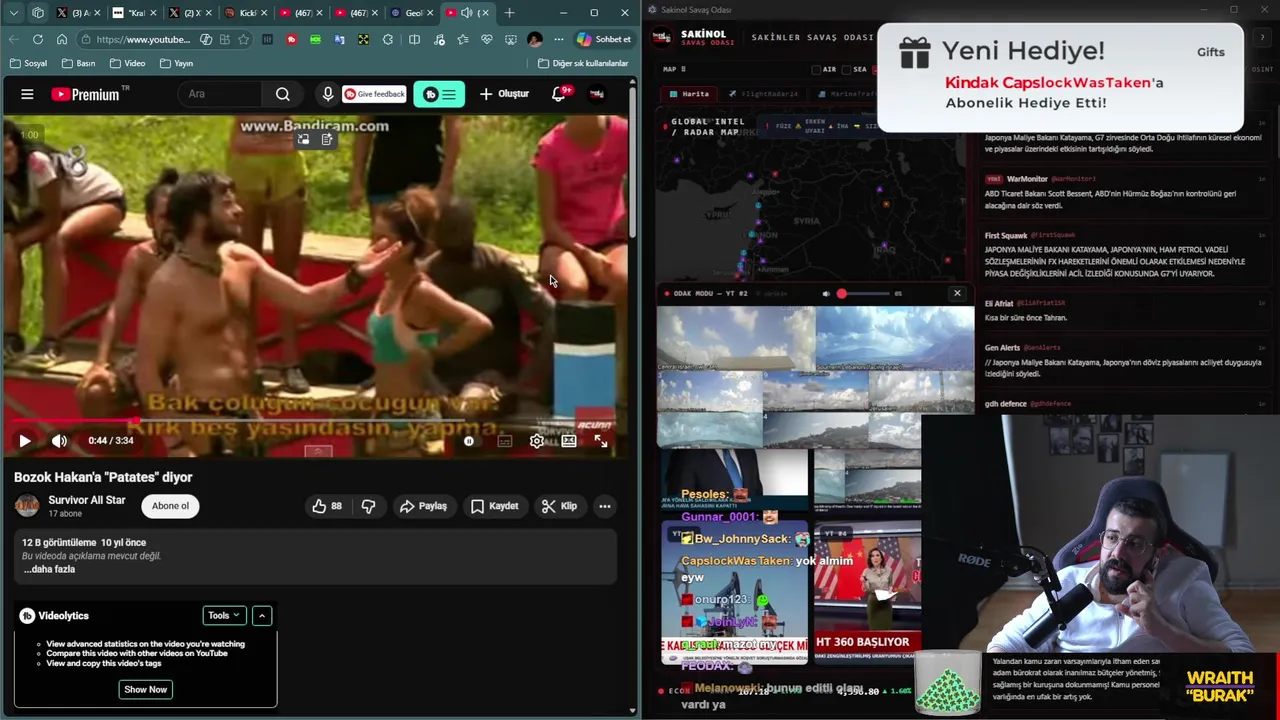Open browser three-dot settings menu
Image resolution: width=1280 pixels, height=720 pixels.
(558, 39)
